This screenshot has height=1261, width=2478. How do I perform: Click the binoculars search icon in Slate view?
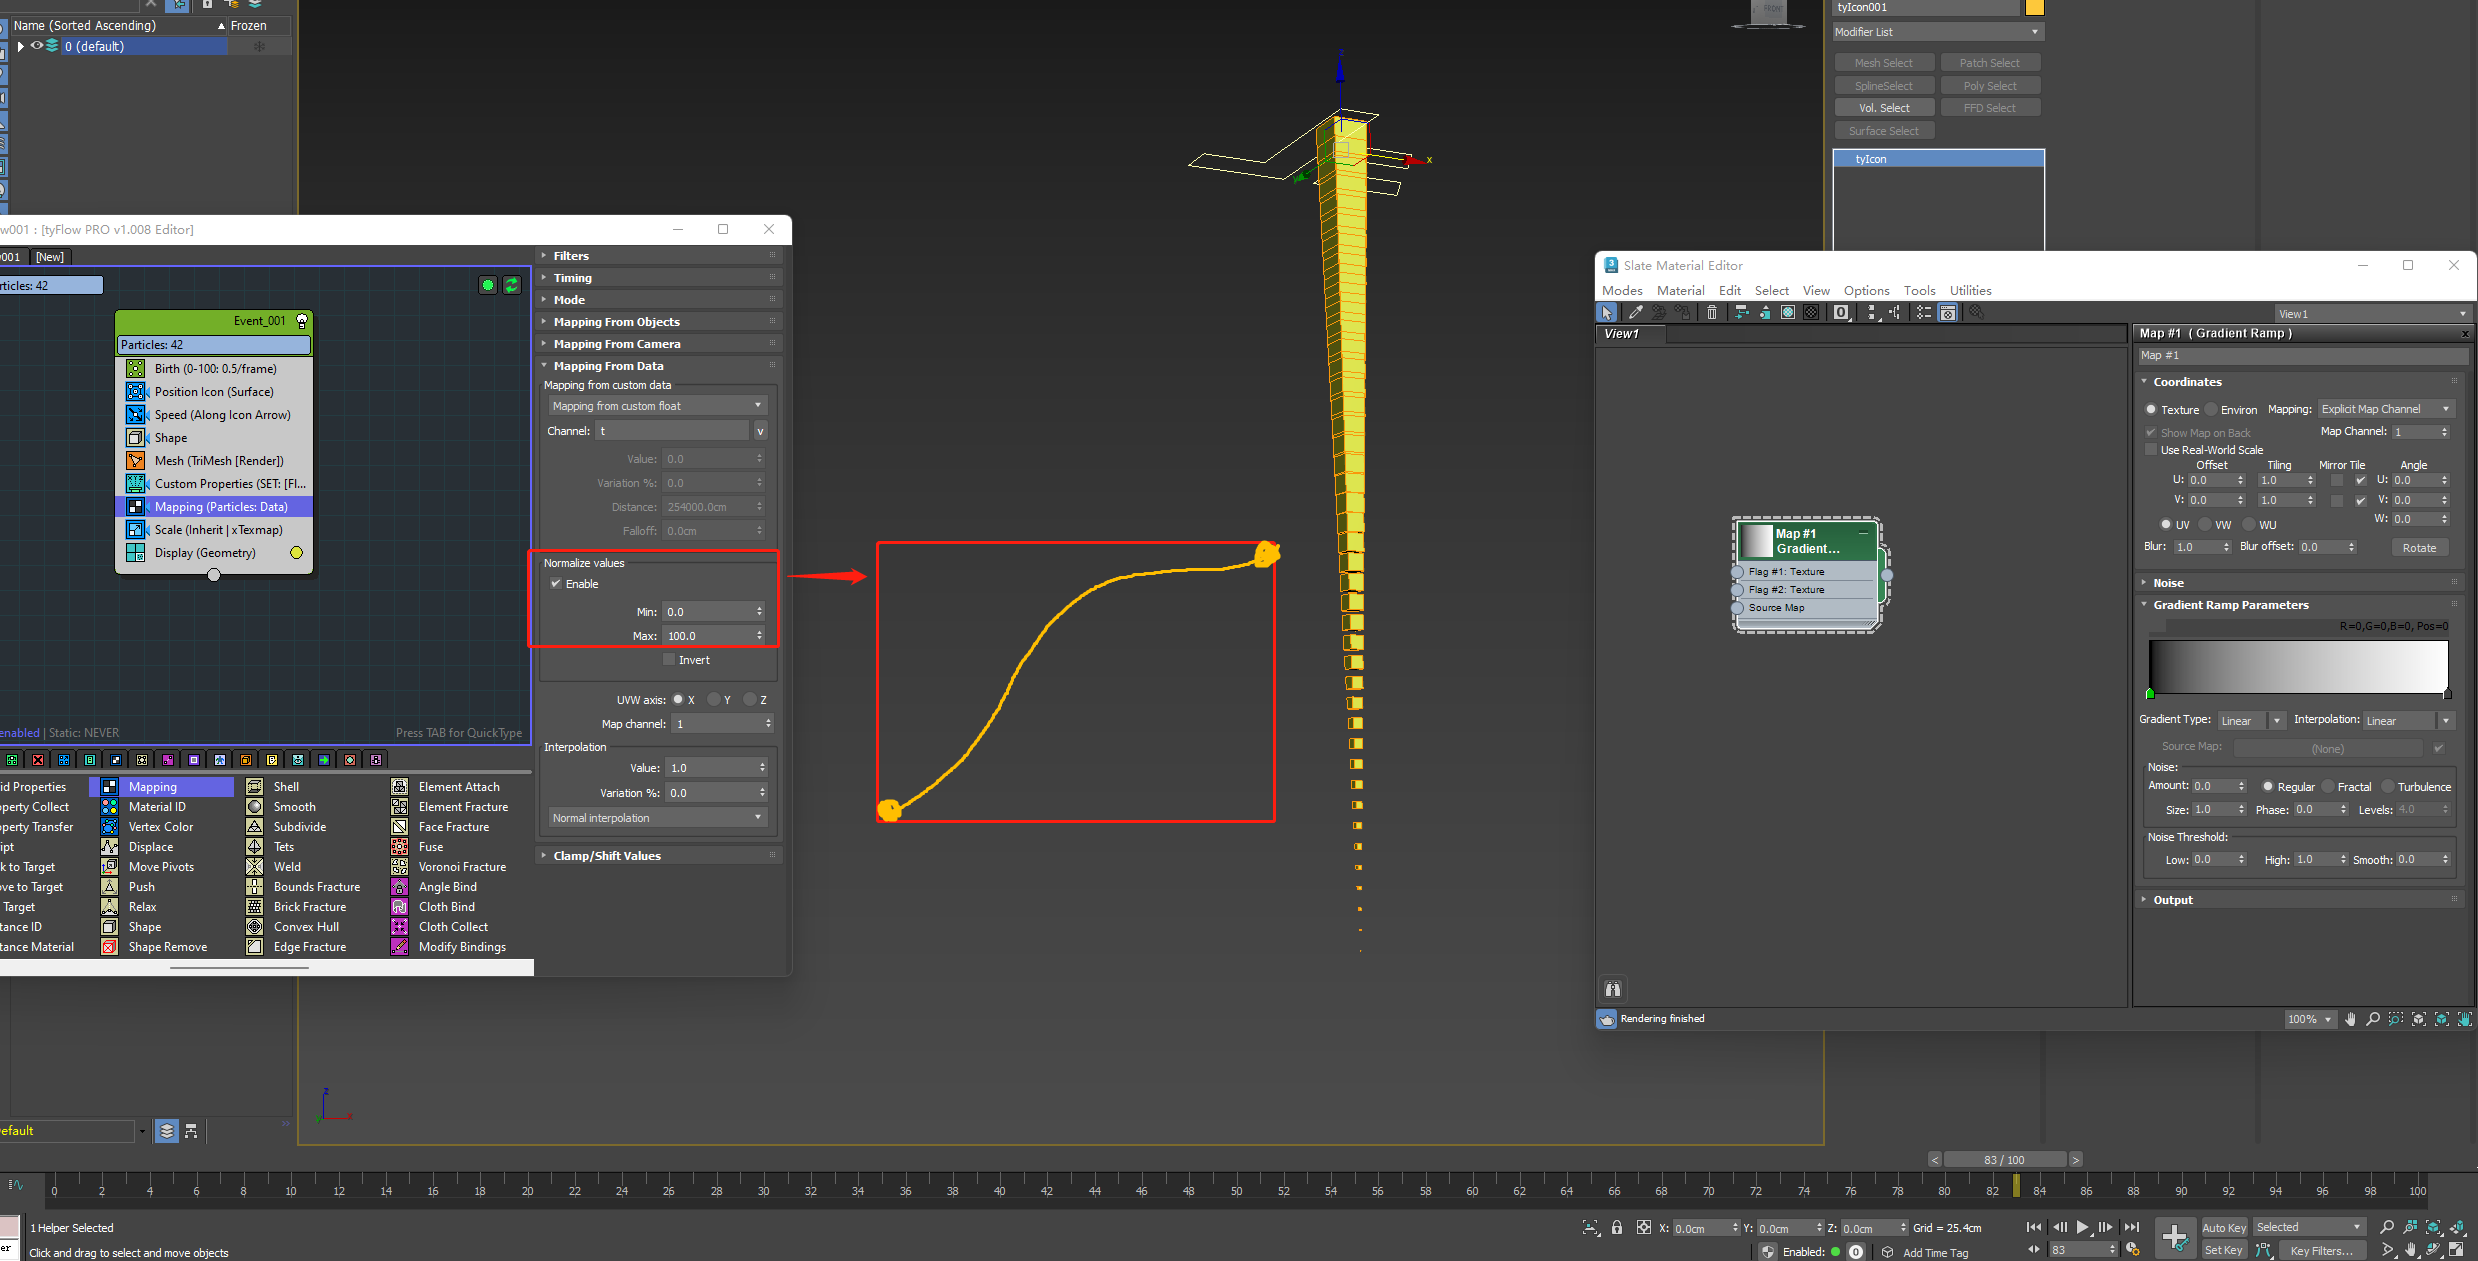(1613, 989)
